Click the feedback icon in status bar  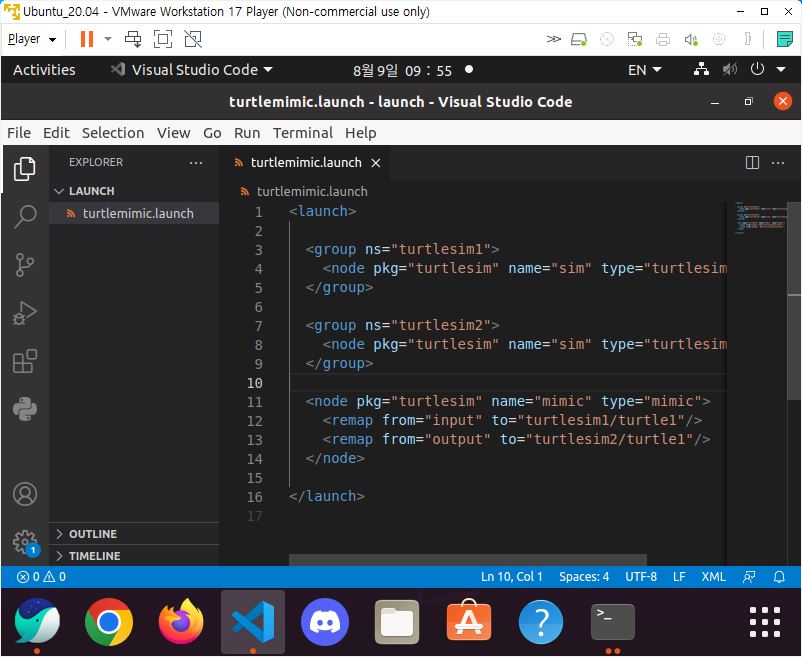[749, 577]
